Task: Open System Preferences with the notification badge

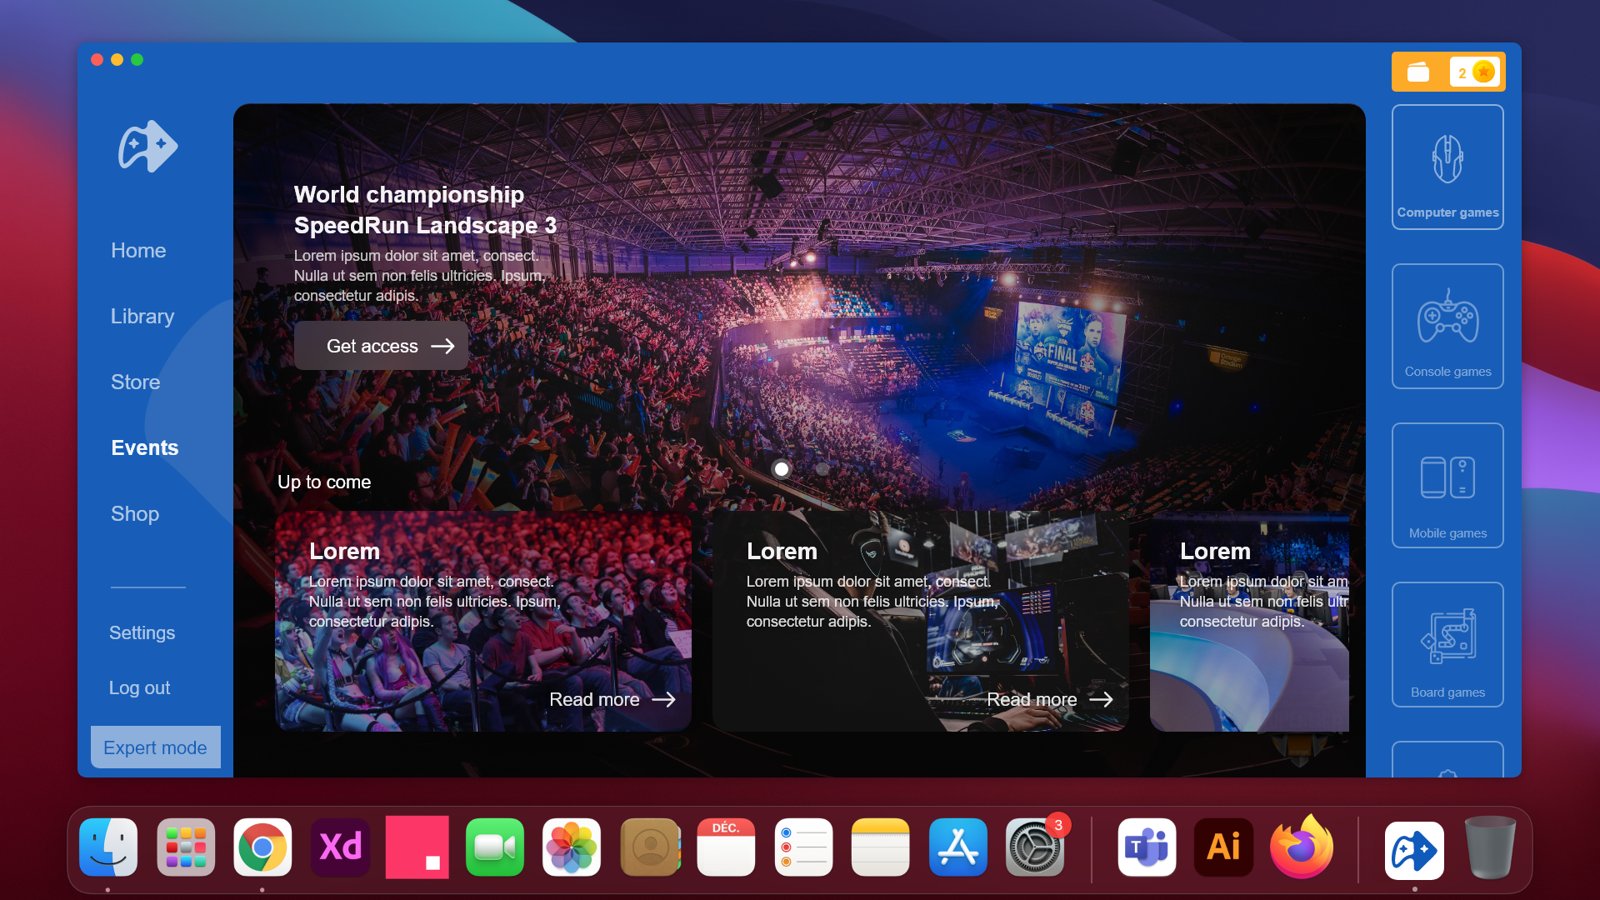Action: coord(1035,847)
